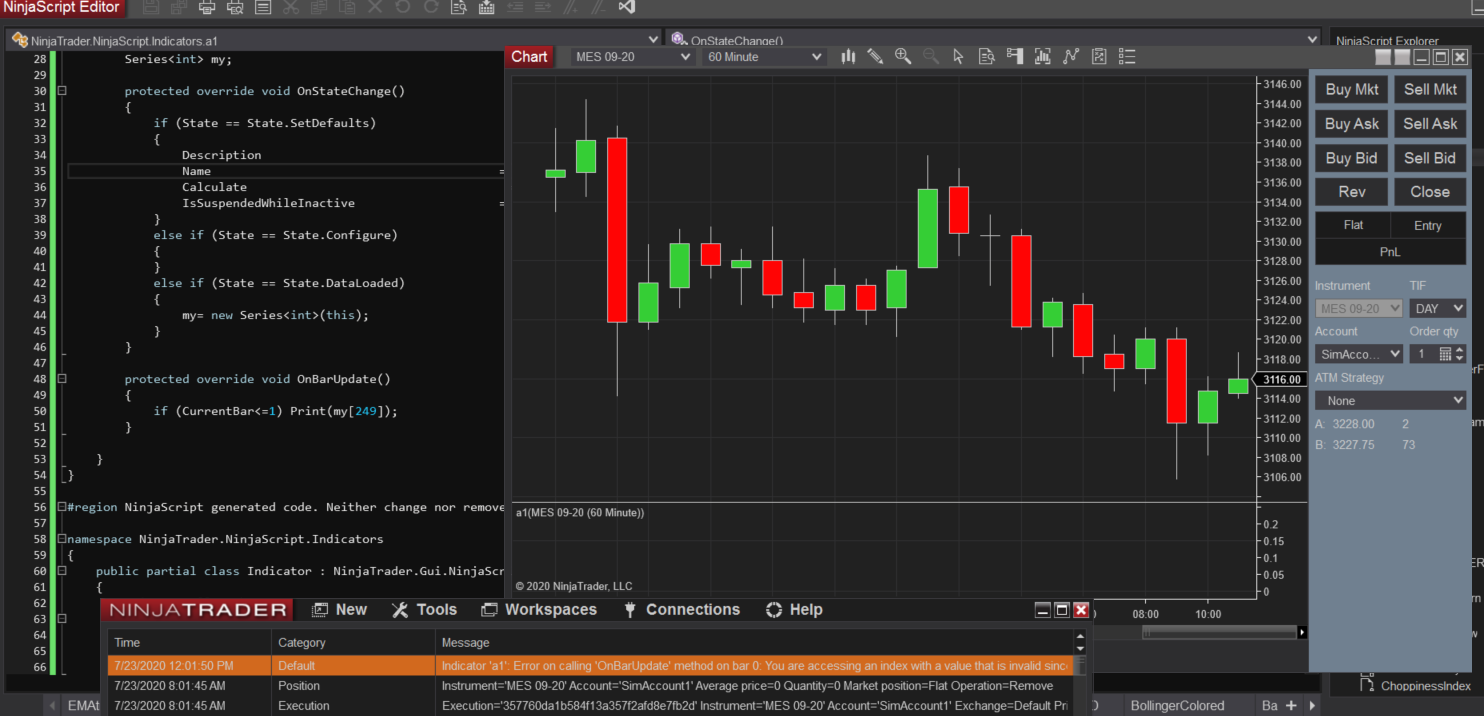Image resolution: width=1484 pixels, height=716 pixels.
Task: Open the Data Box icon on chart toolbar
Action: [986, 57]
